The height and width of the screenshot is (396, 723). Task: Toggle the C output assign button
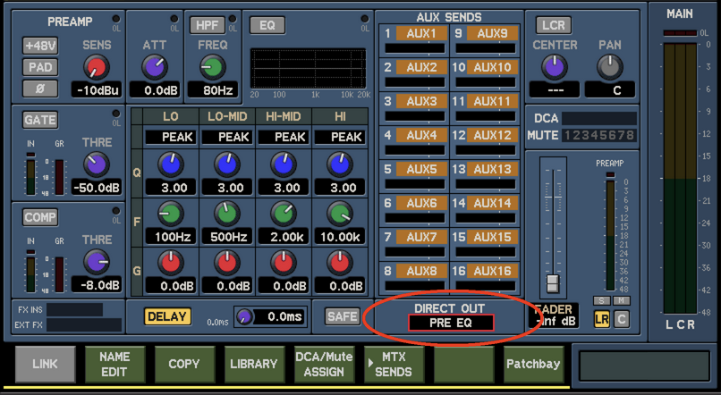[621, 319]
